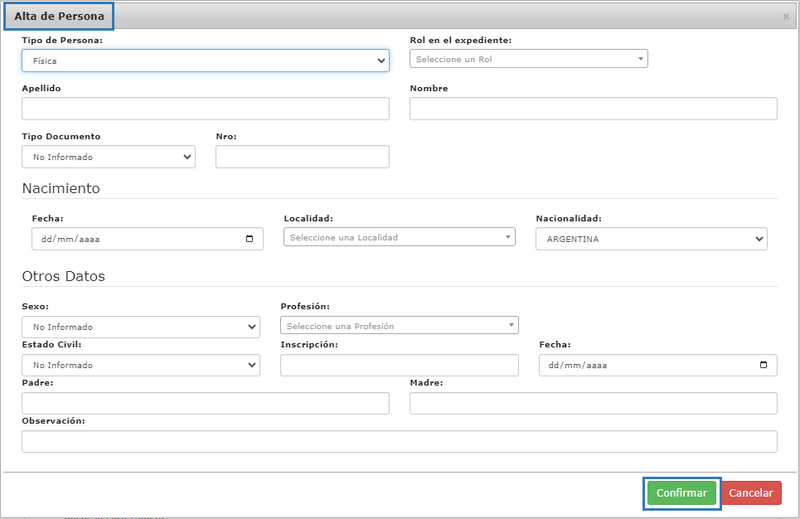Expand the Rol en el expediente selector
This screenshot has height=519, width=800.
[x=528, y=59]
